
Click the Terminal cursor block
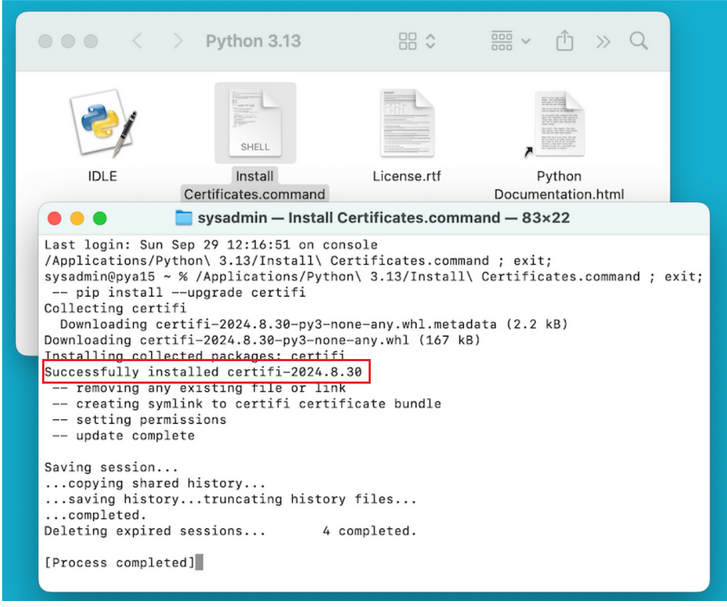click(199, 562)
